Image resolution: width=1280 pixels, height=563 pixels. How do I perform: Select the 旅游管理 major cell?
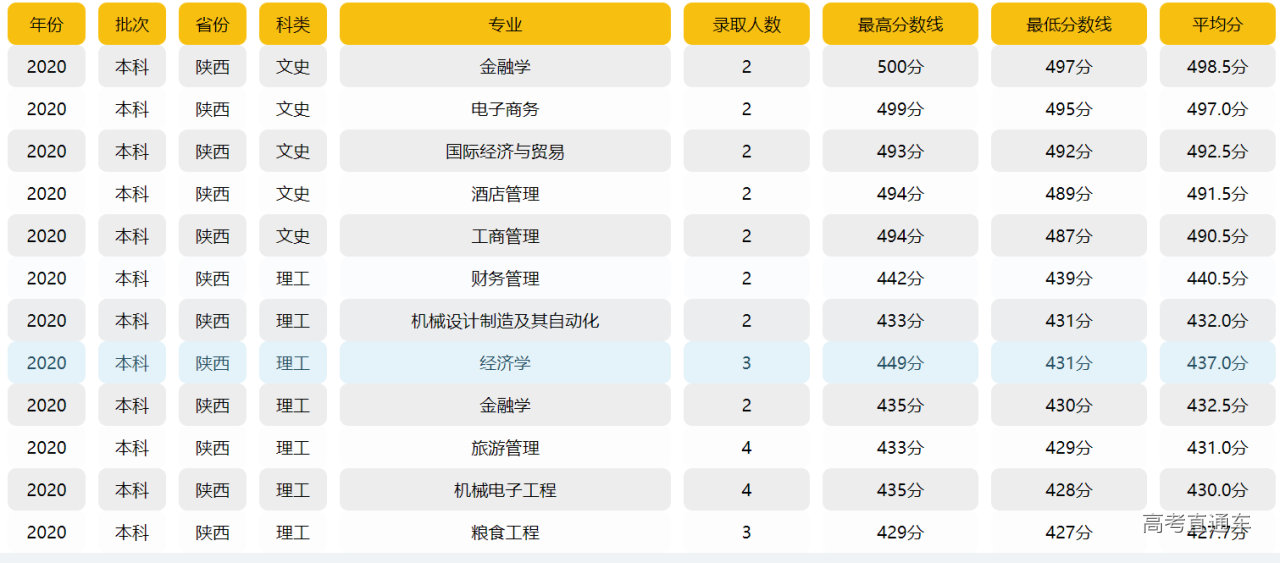(505, 448)
